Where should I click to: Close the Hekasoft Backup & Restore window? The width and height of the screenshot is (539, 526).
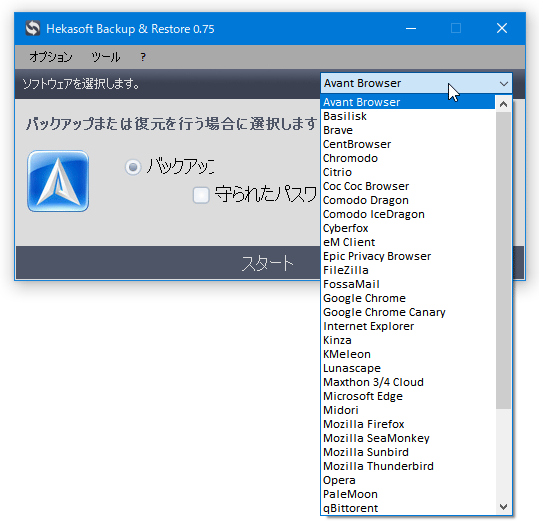tap(502, 29)
